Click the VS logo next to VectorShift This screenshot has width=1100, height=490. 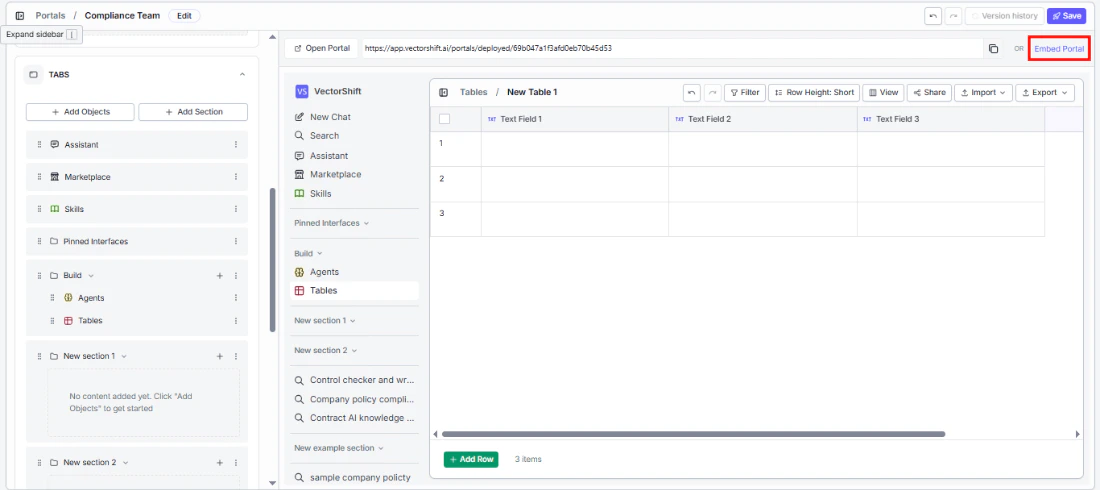302,91
